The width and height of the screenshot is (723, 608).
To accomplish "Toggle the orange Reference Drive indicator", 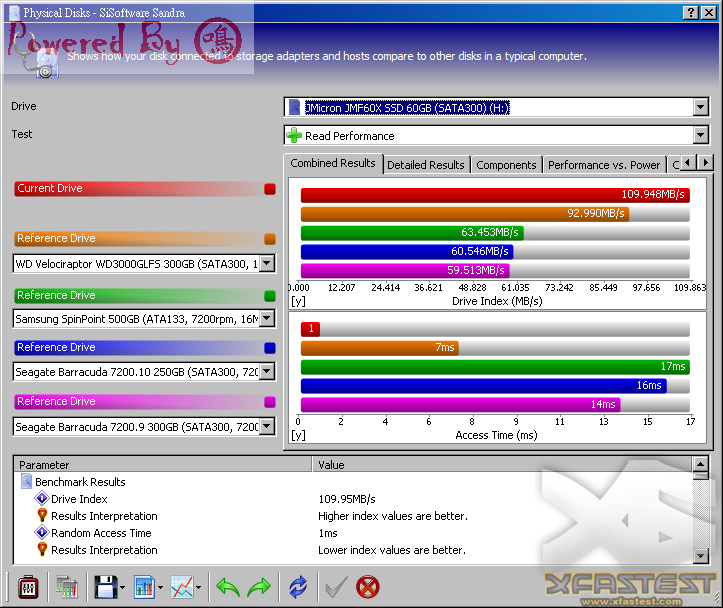I will pyautogui.click(x=270, y=239).
